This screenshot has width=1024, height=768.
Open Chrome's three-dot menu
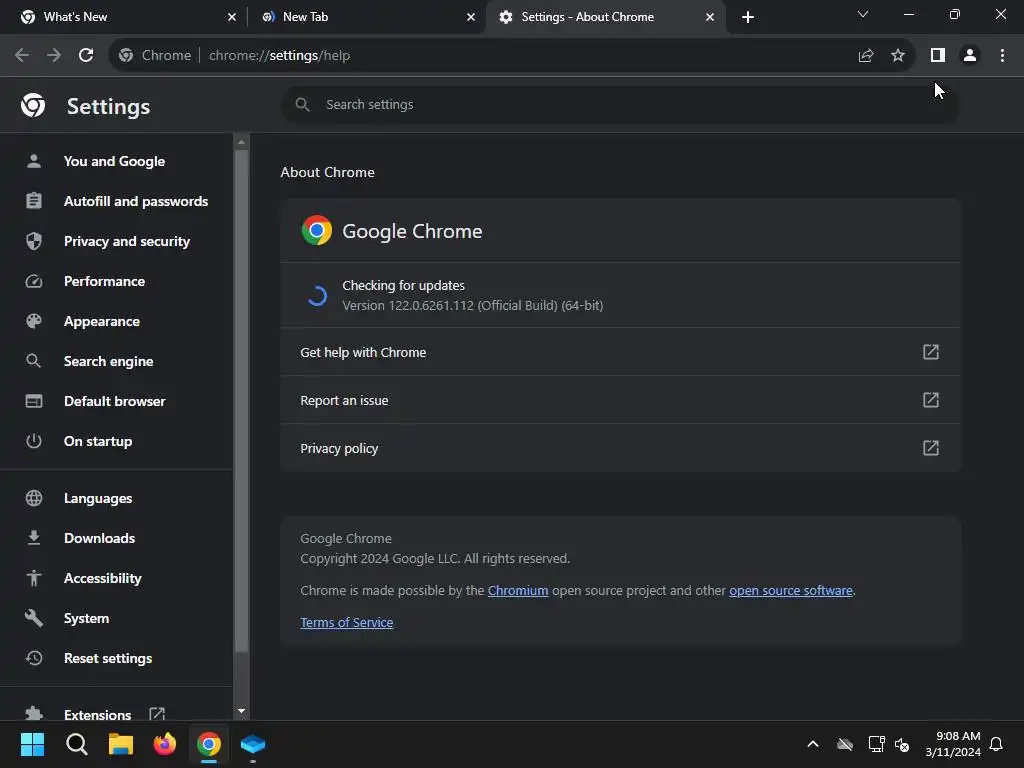click(x=1002, y=56)
